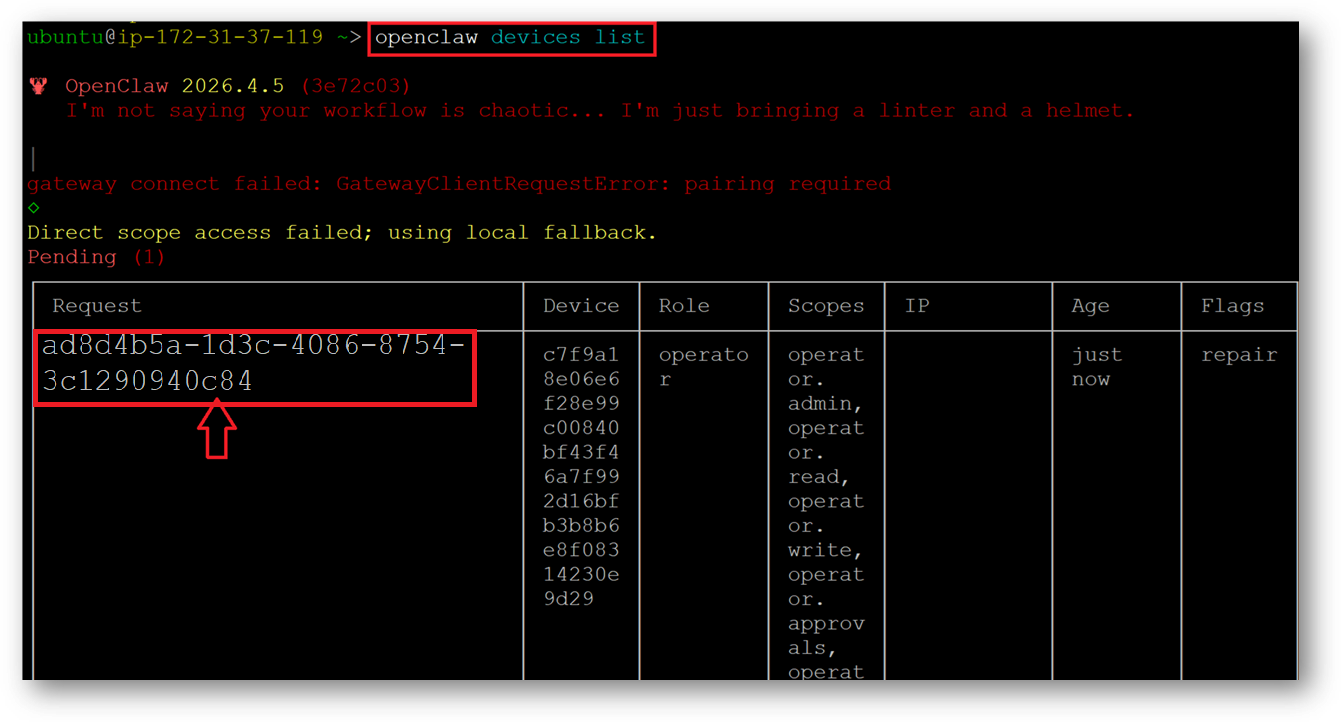Click the 'repair' flag cell

coord(1239,355)
